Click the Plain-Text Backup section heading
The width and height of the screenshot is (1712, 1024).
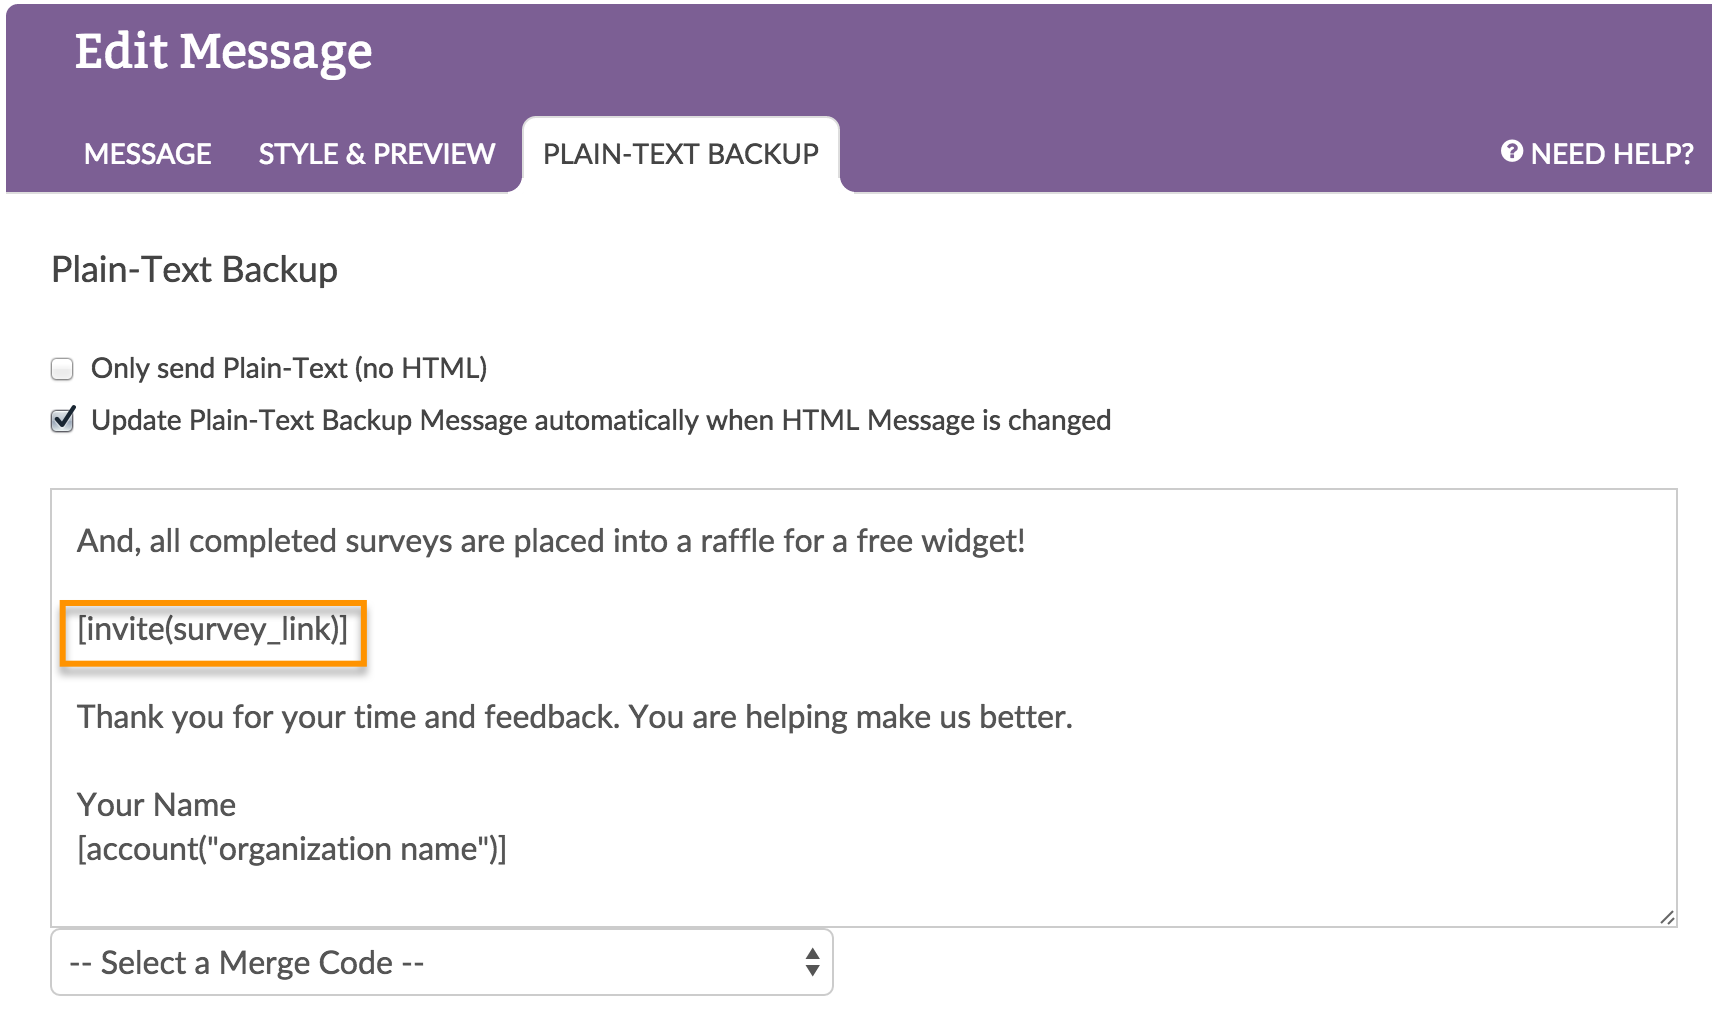point(194,270)
